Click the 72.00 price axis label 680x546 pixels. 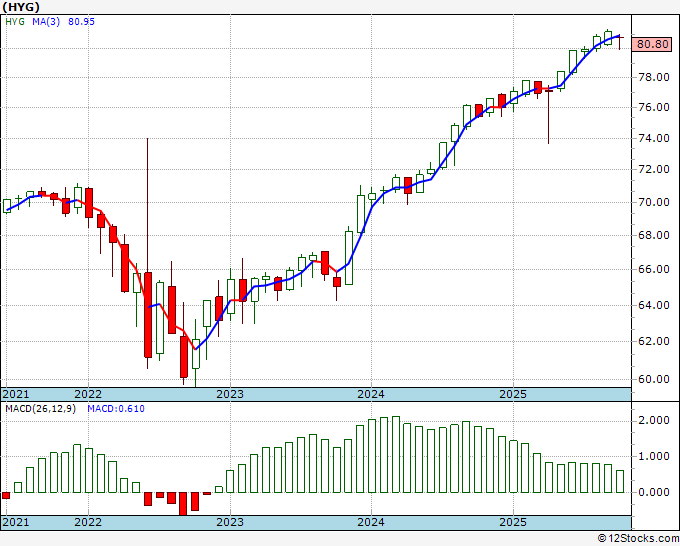click(x=654, y=170)
